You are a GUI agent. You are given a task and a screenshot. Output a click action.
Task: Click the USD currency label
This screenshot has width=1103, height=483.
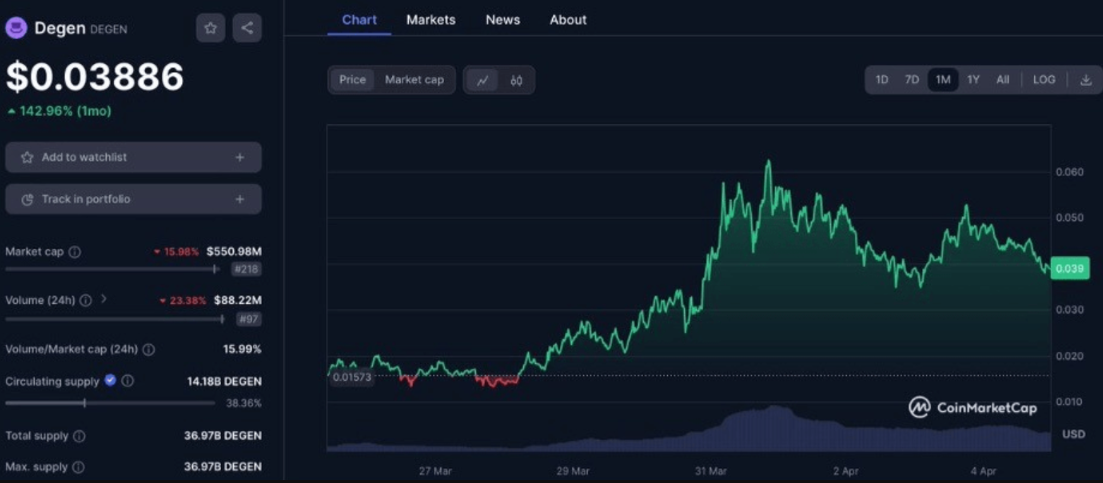coord(1073,434)
